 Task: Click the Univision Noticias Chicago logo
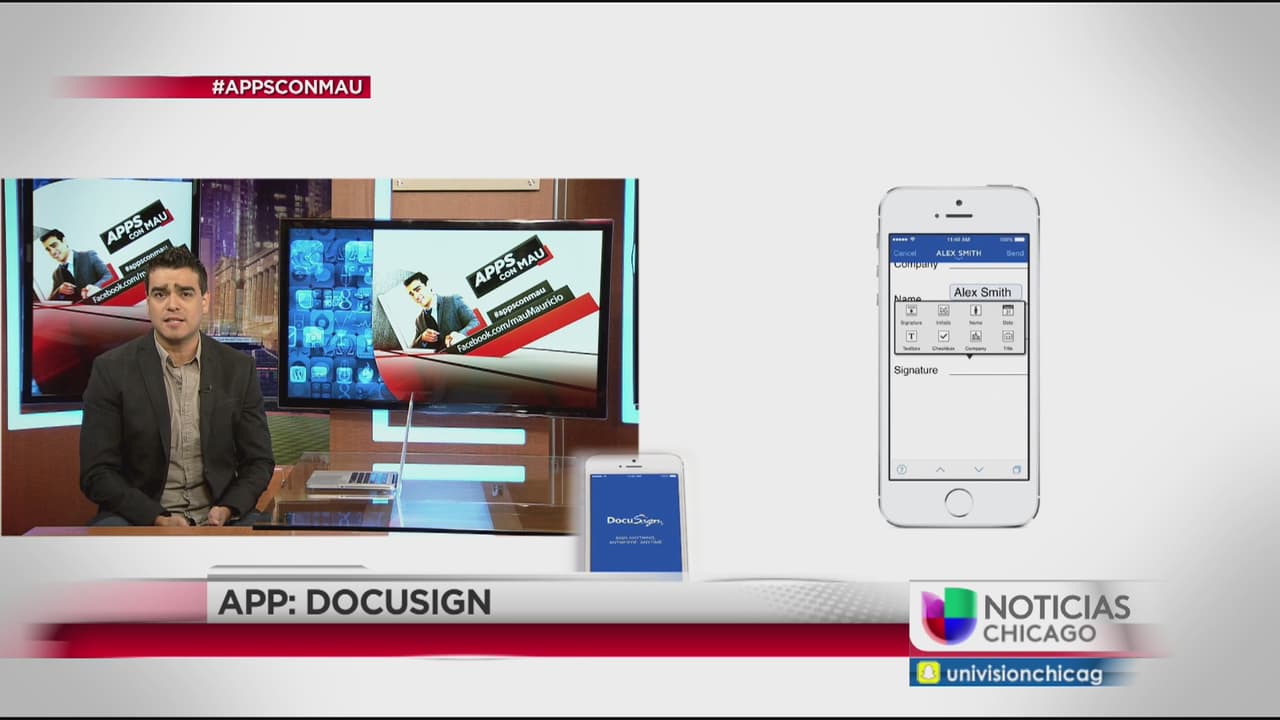(1025, 618)
